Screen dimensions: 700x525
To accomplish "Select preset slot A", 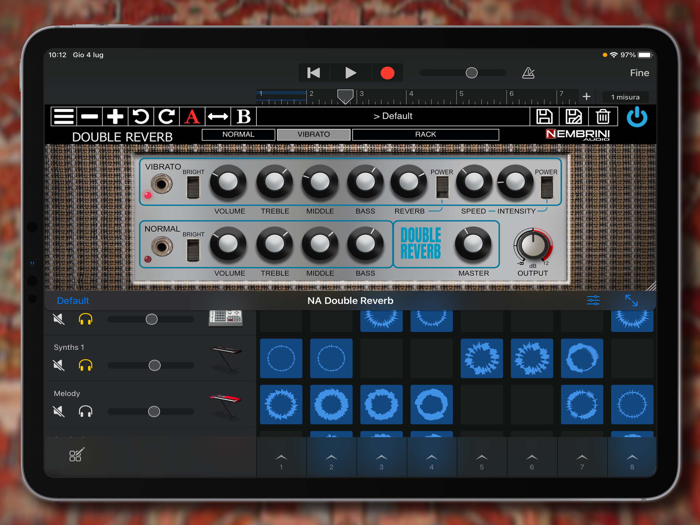I will coord(192,117).
